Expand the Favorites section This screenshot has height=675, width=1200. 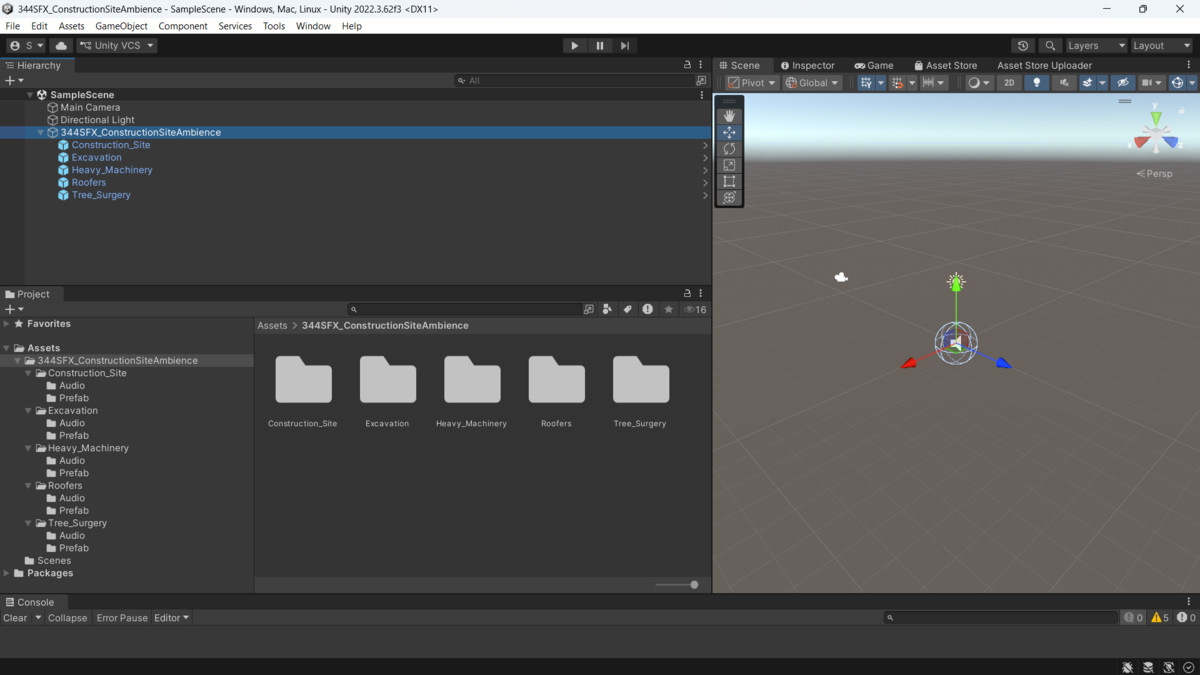click(x=7, y=324)
